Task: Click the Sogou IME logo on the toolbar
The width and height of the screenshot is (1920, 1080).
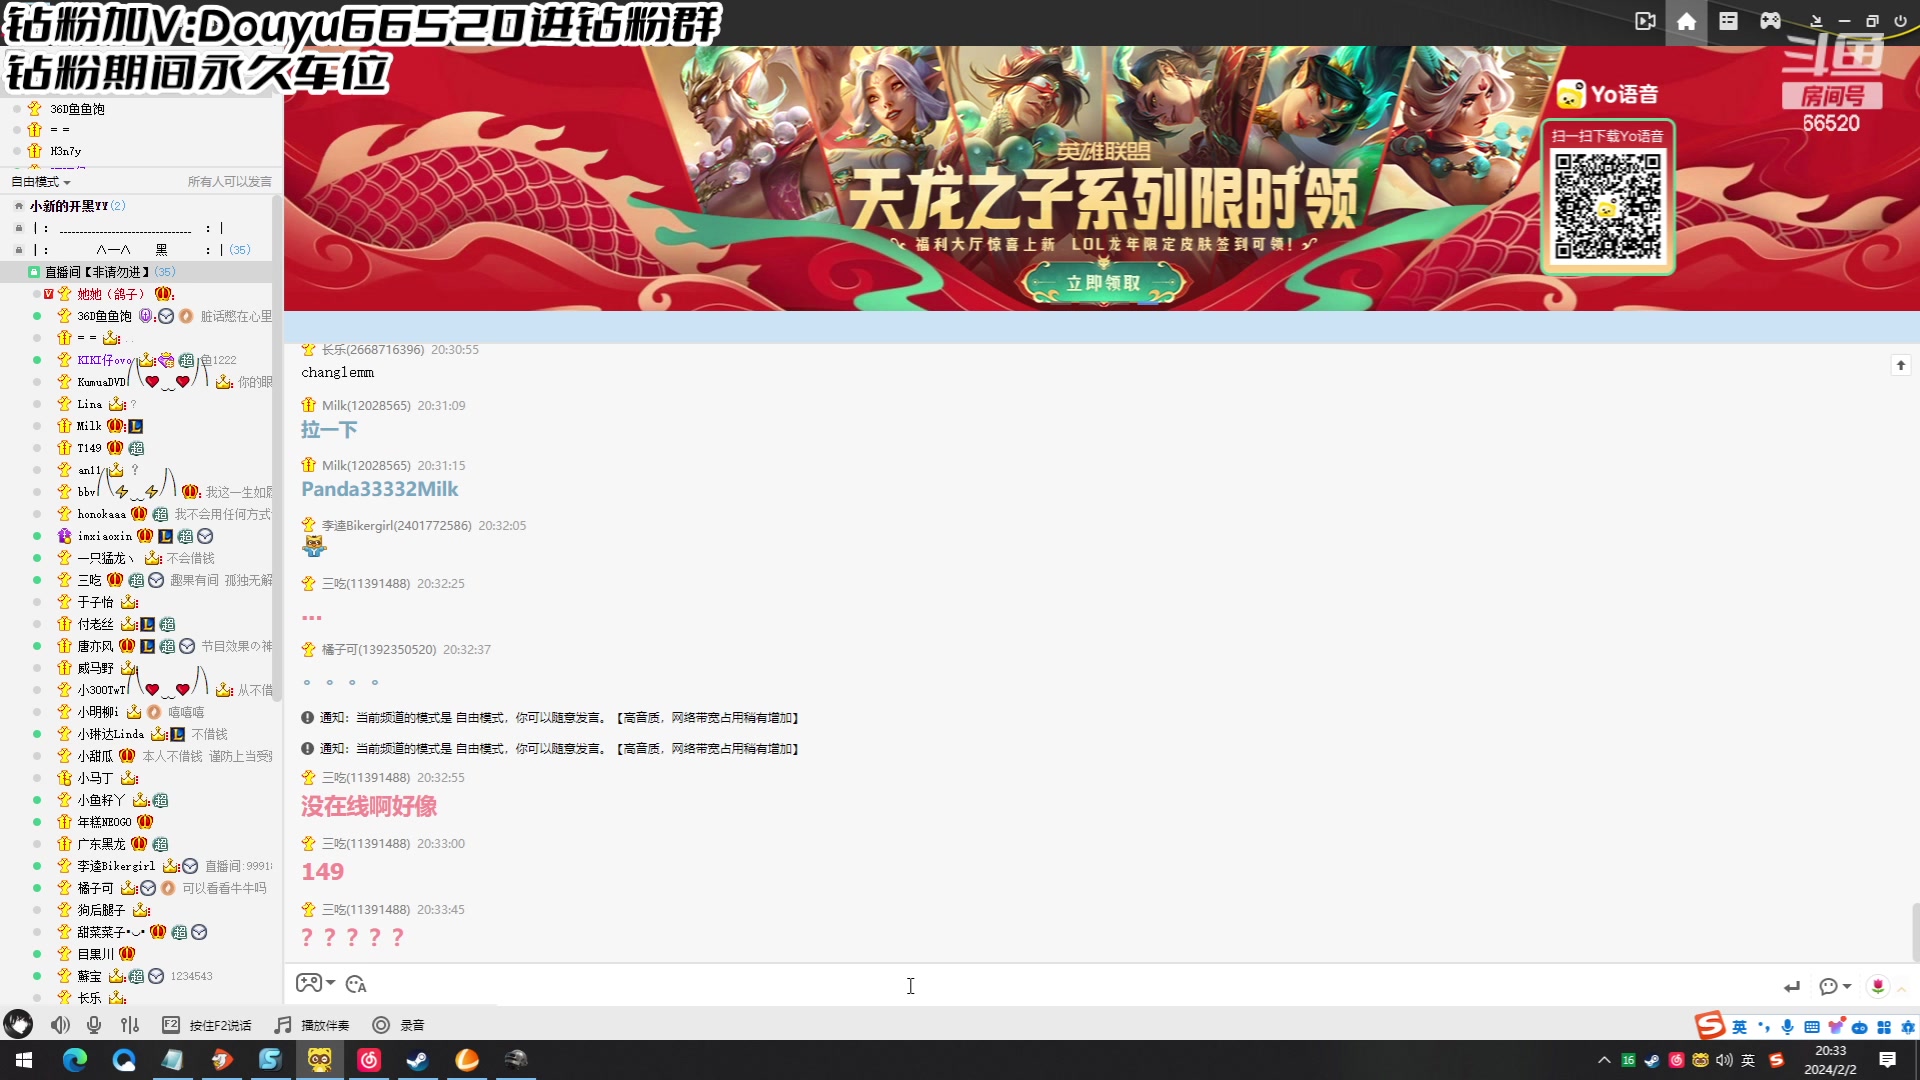Action: 1710,1025
